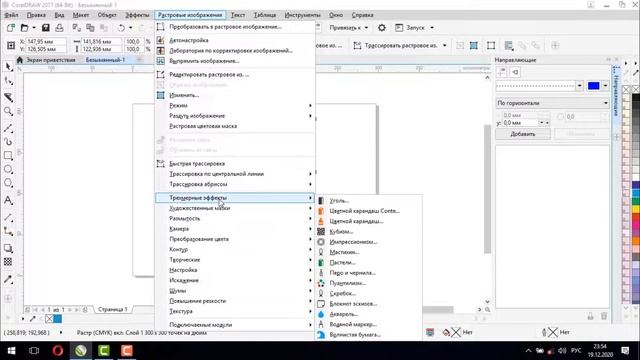The width and height of the screenshot is (640, 360).
Task: Select the Eyedropper tool
Action: [8, 280]
